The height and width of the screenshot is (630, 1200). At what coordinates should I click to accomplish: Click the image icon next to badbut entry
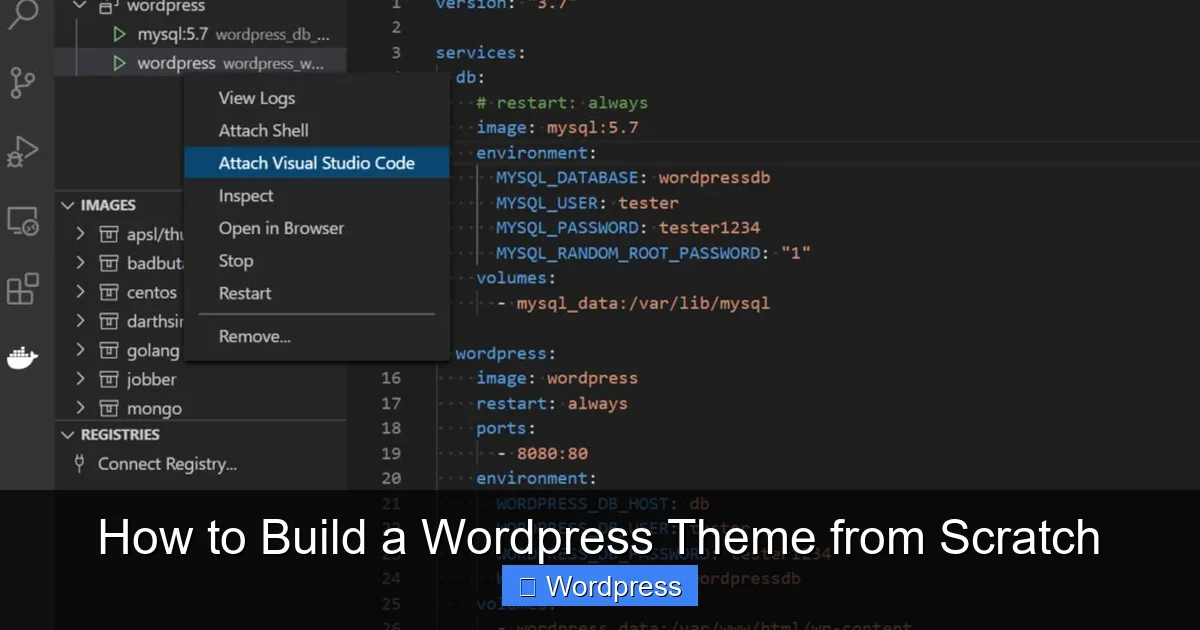(107, 263)
